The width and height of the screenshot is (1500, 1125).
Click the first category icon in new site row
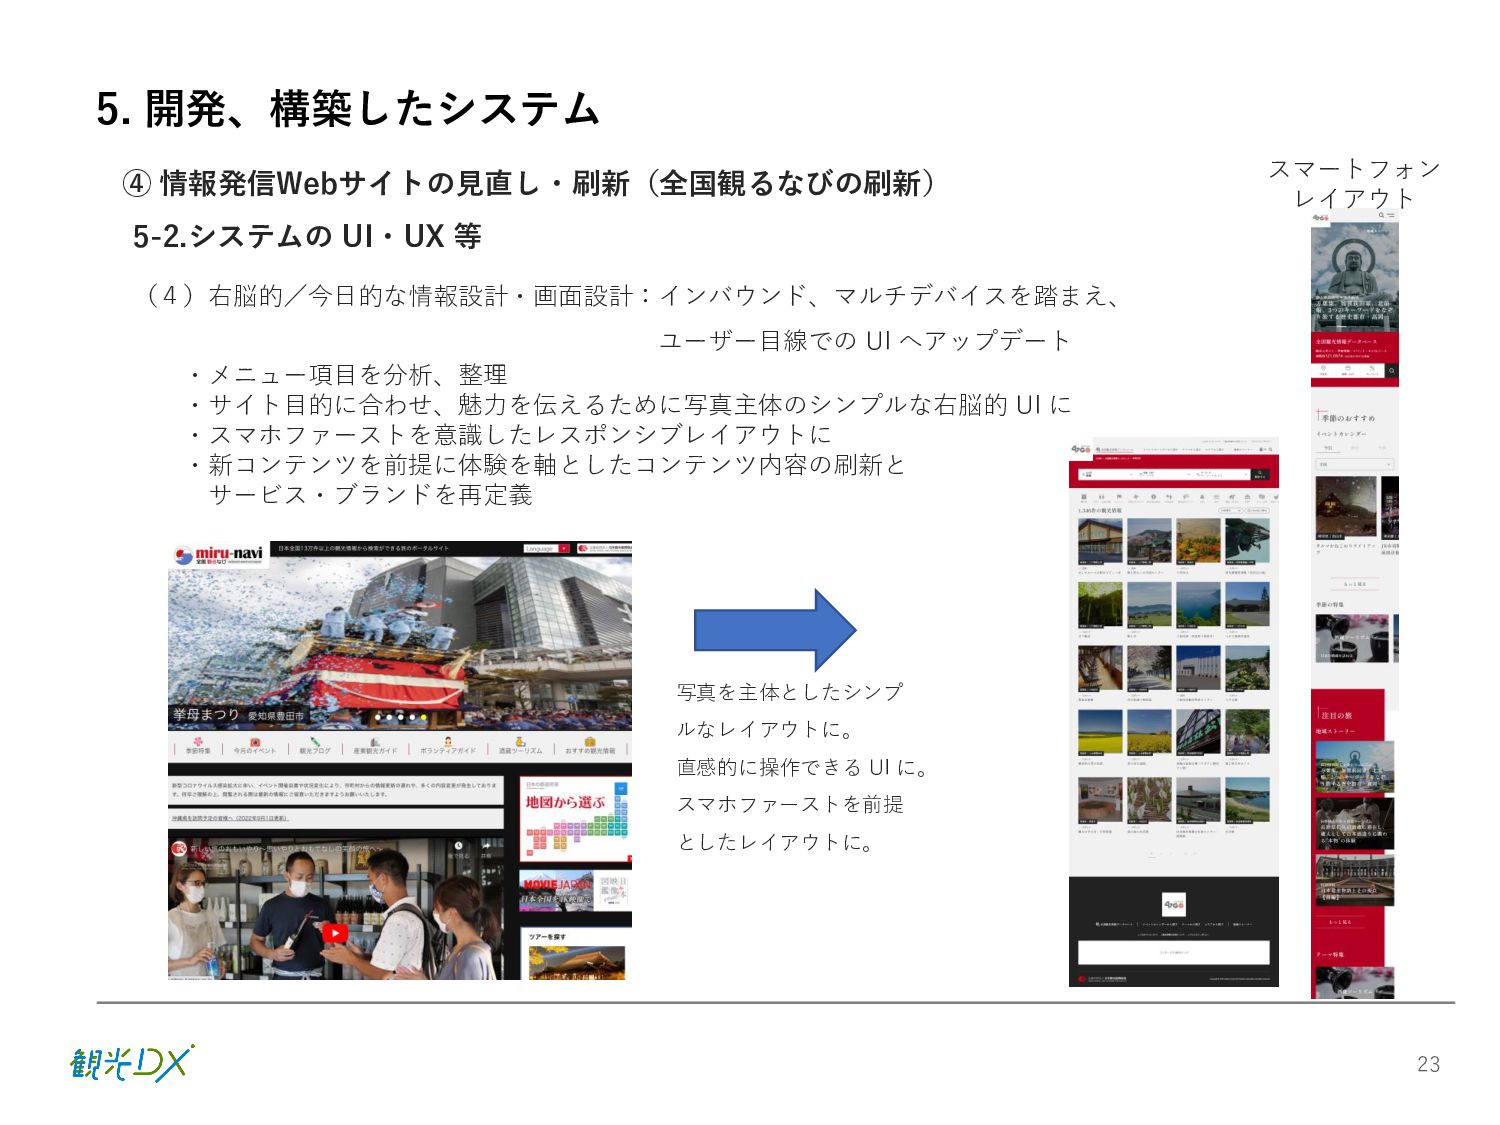pos(1084,497)
